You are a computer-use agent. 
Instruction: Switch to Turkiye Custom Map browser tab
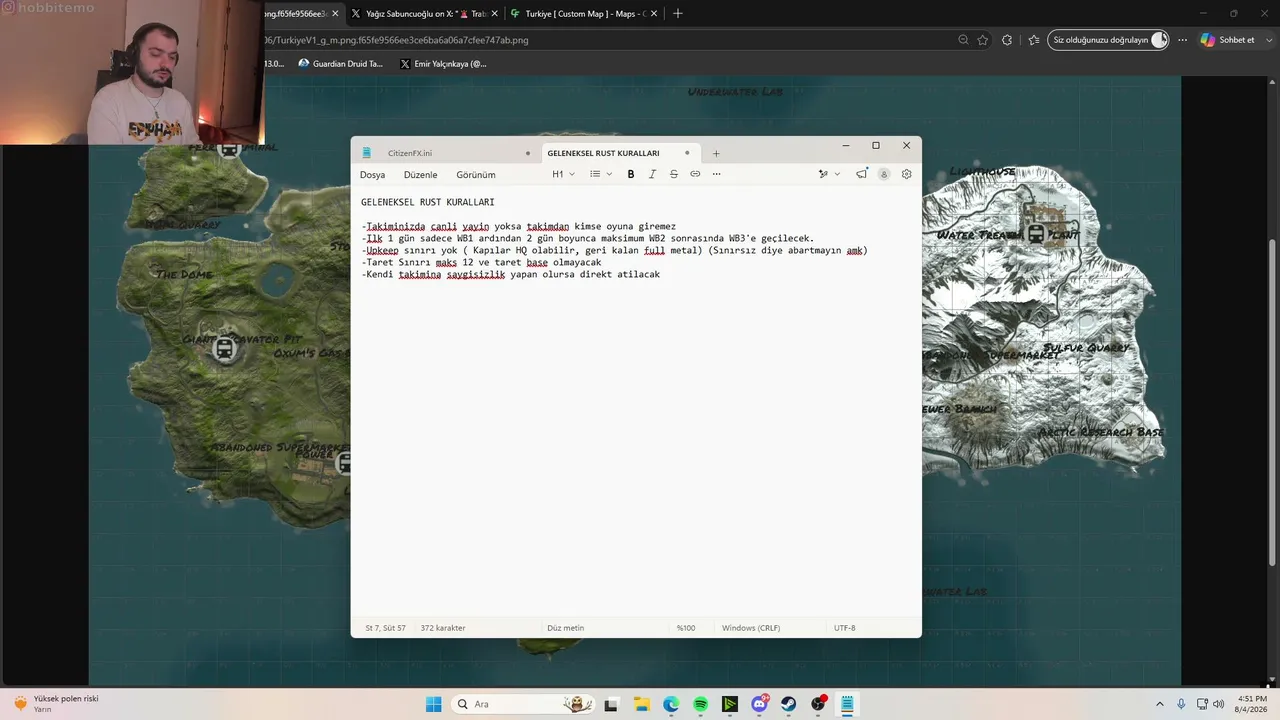click(x=585, y=14)
